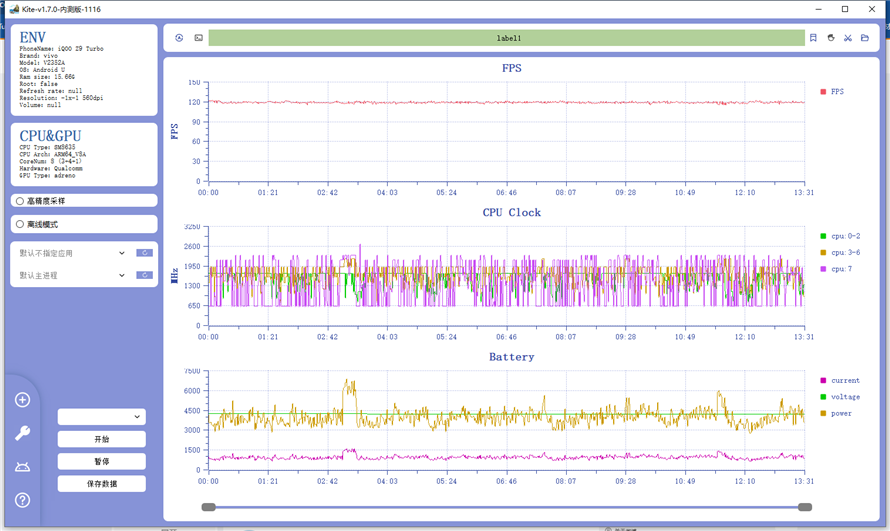Open the wrench settings icon
This screenshot has width=890, height=531.
22,433
